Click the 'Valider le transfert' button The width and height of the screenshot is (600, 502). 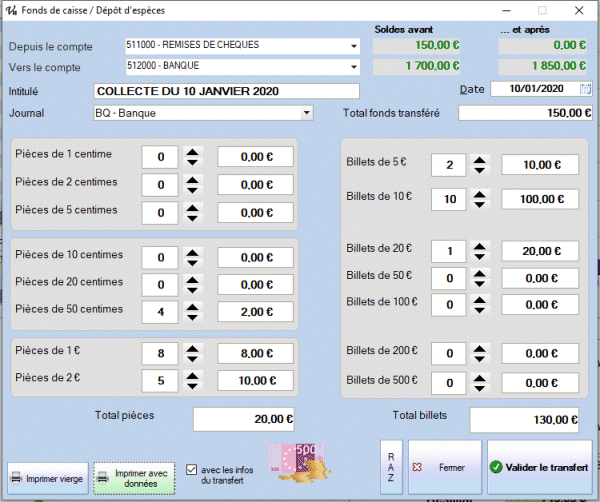[540, 467]
